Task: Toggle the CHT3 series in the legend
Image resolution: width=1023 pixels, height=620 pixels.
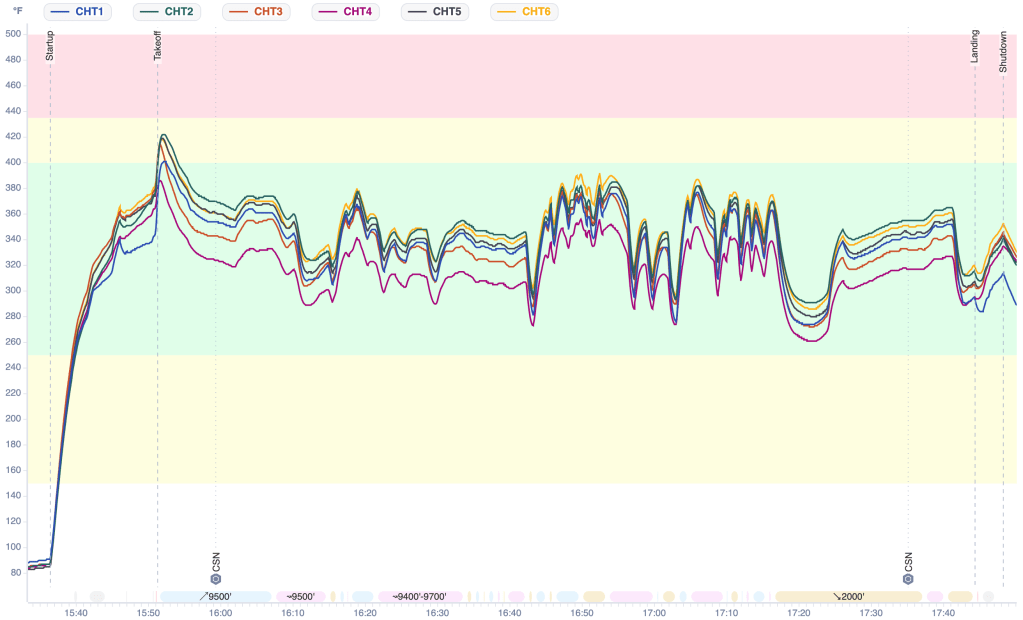Action: pos(256,12)
